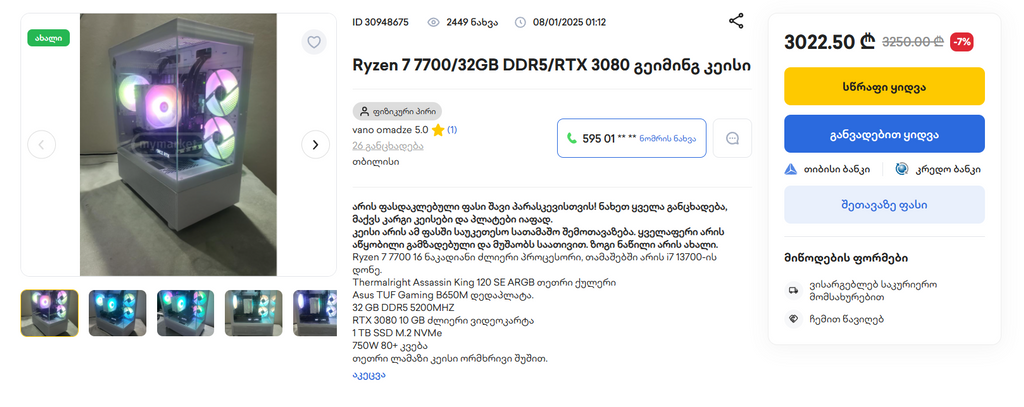This screenshot has height=407, width=1024.
Task: Click the date 08/01/2025 01:12
Action: (x=569, y=22)
